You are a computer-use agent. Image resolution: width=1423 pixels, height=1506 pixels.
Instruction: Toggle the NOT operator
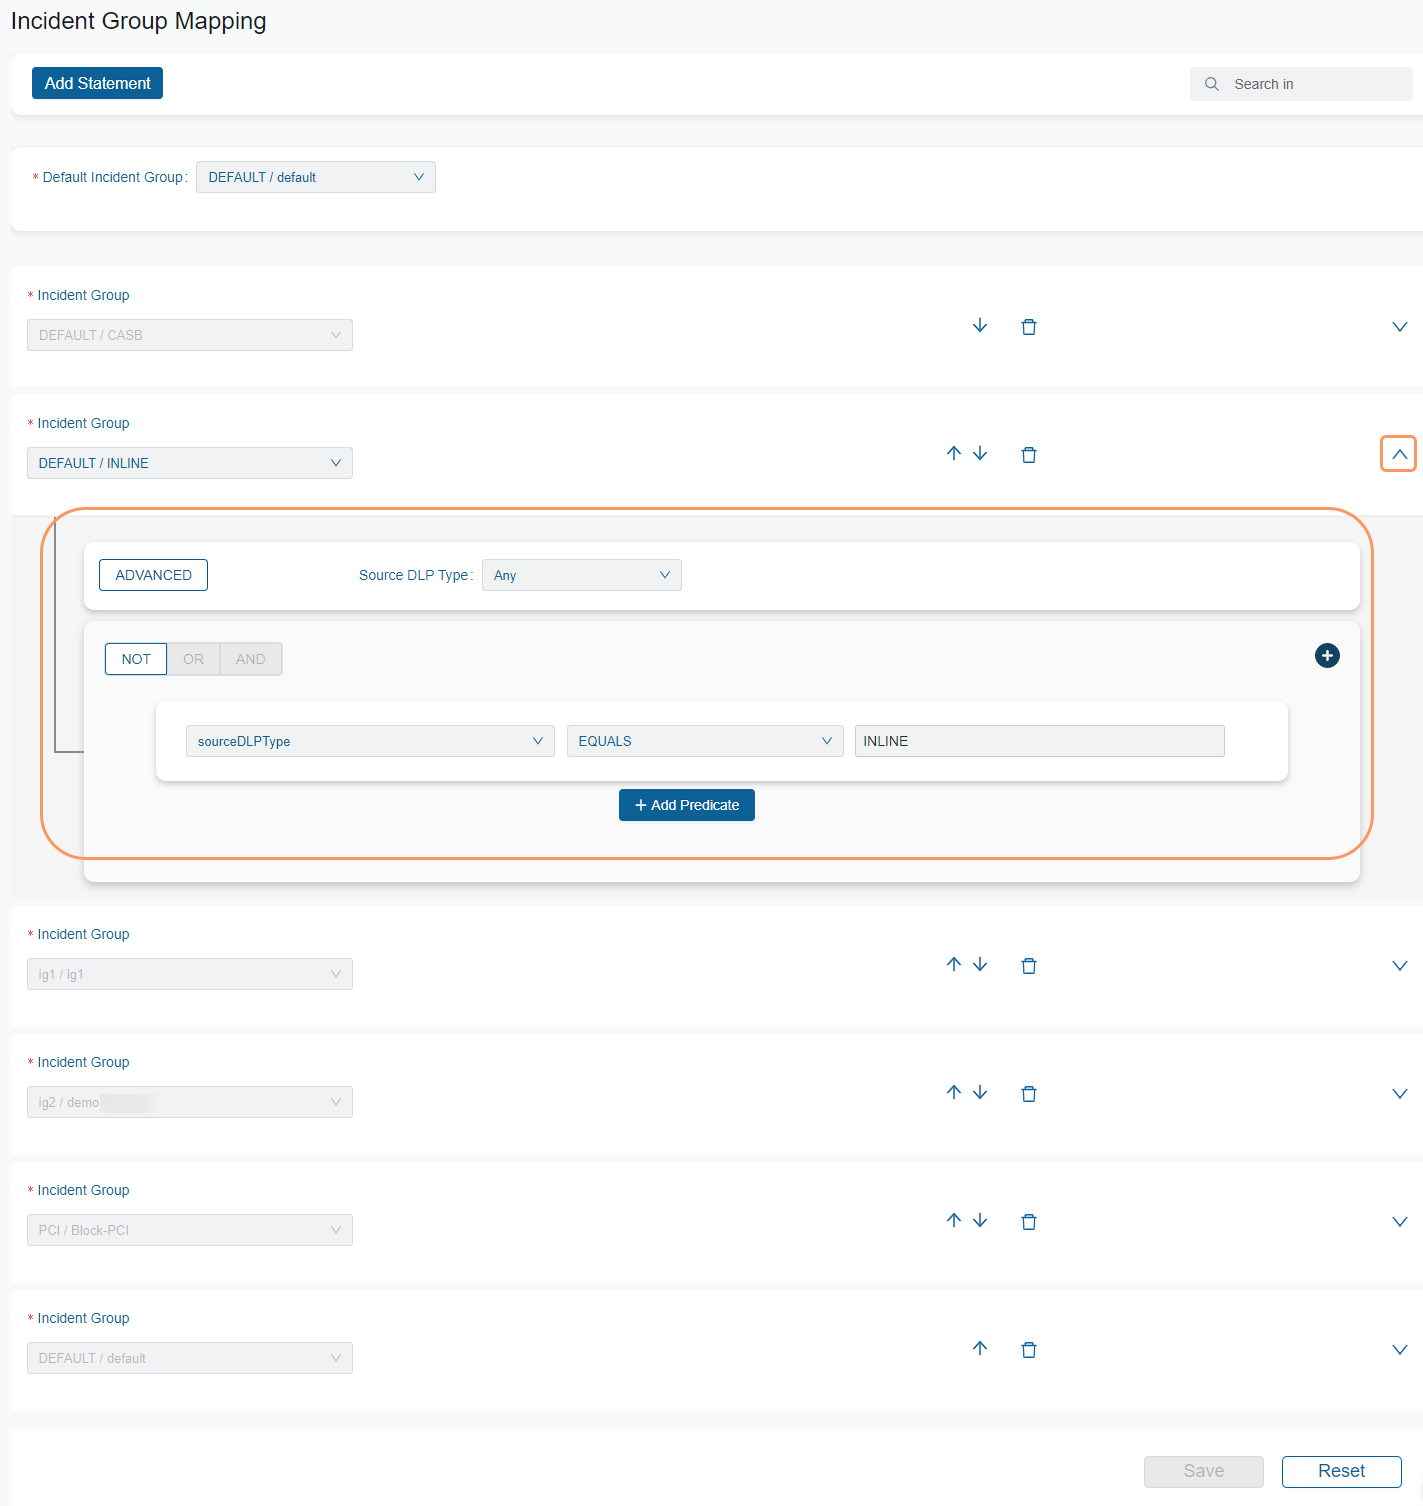[136, 659]
